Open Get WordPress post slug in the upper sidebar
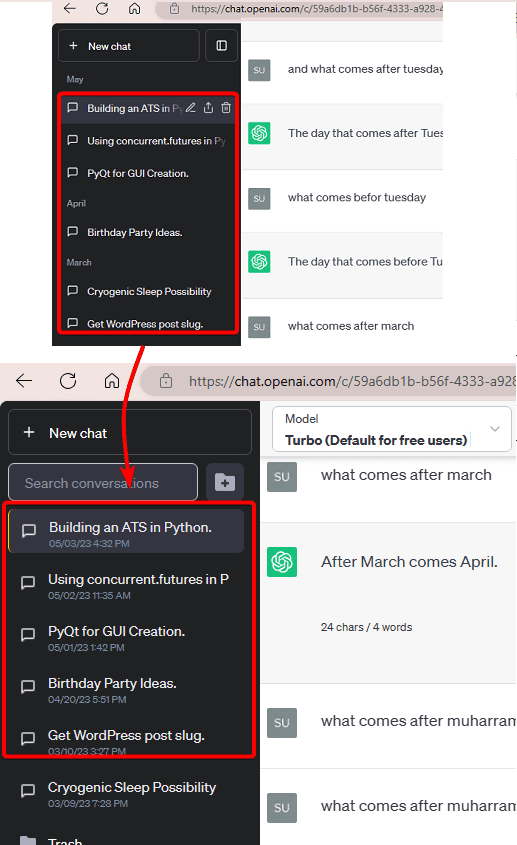The height and width of the screenshot is (845, 517). click(x=147, y=324)
